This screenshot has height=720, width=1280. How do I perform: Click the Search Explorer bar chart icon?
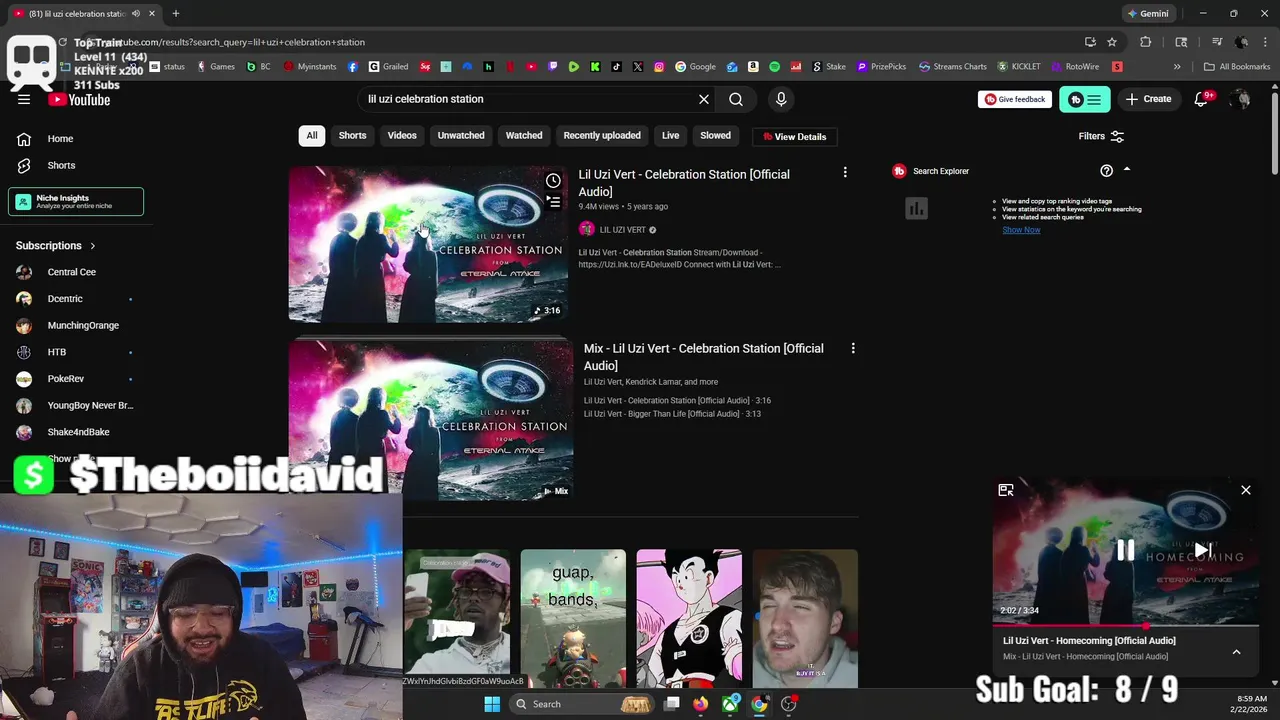916,208
